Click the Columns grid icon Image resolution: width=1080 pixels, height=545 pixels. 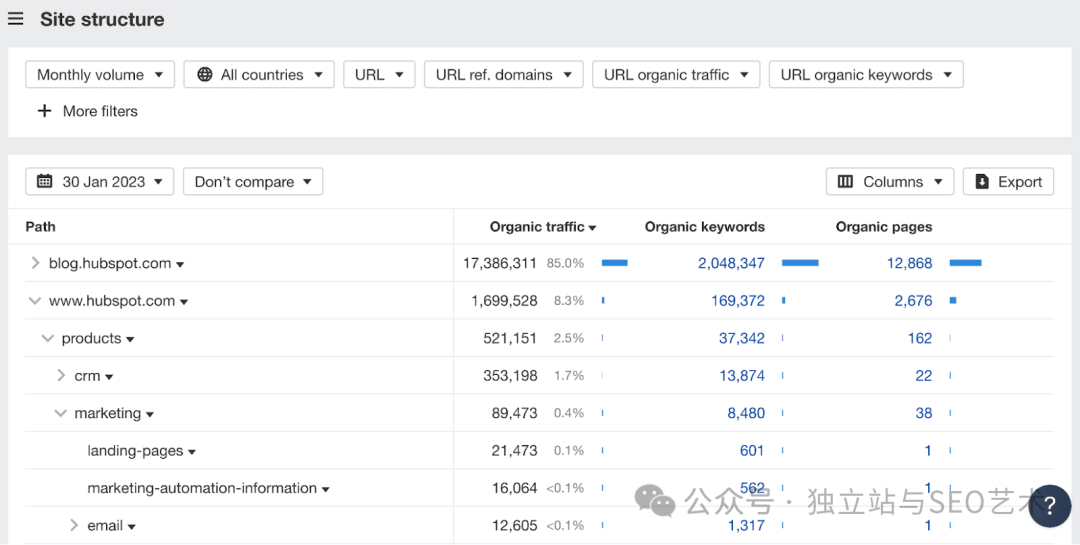845,181
